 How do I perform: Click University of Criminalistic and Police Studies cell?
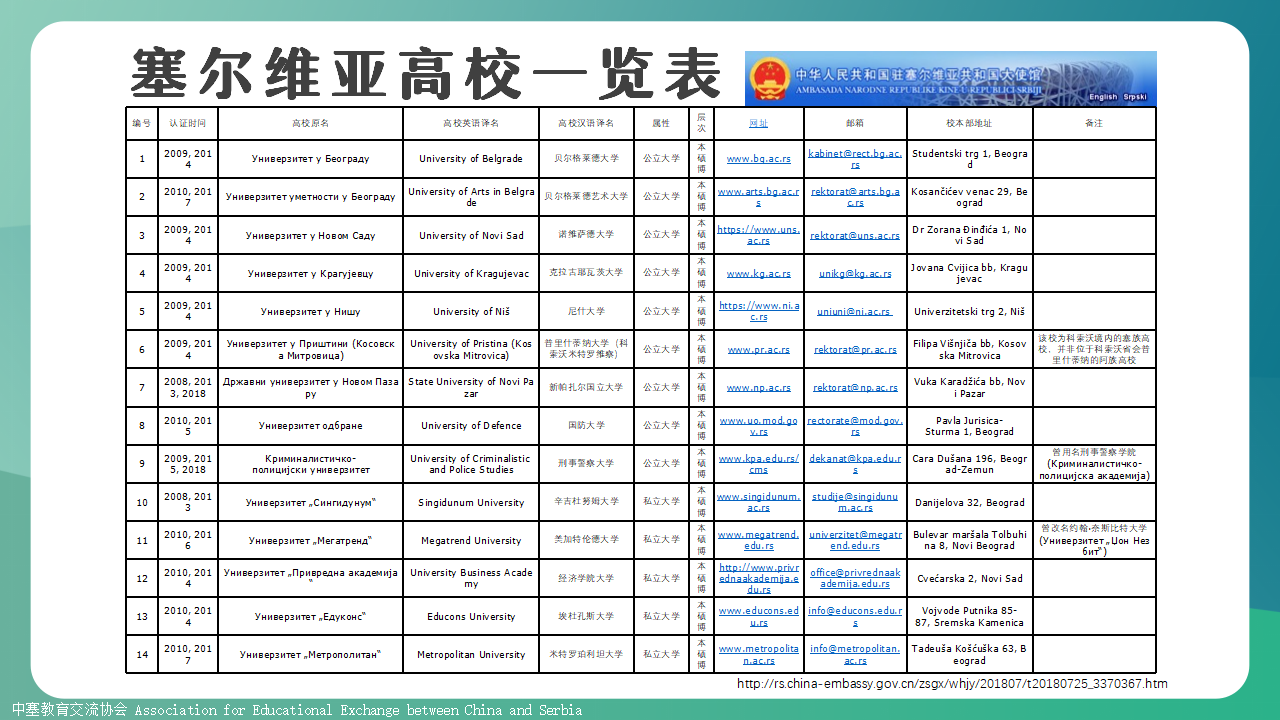(x=471, y=464)
